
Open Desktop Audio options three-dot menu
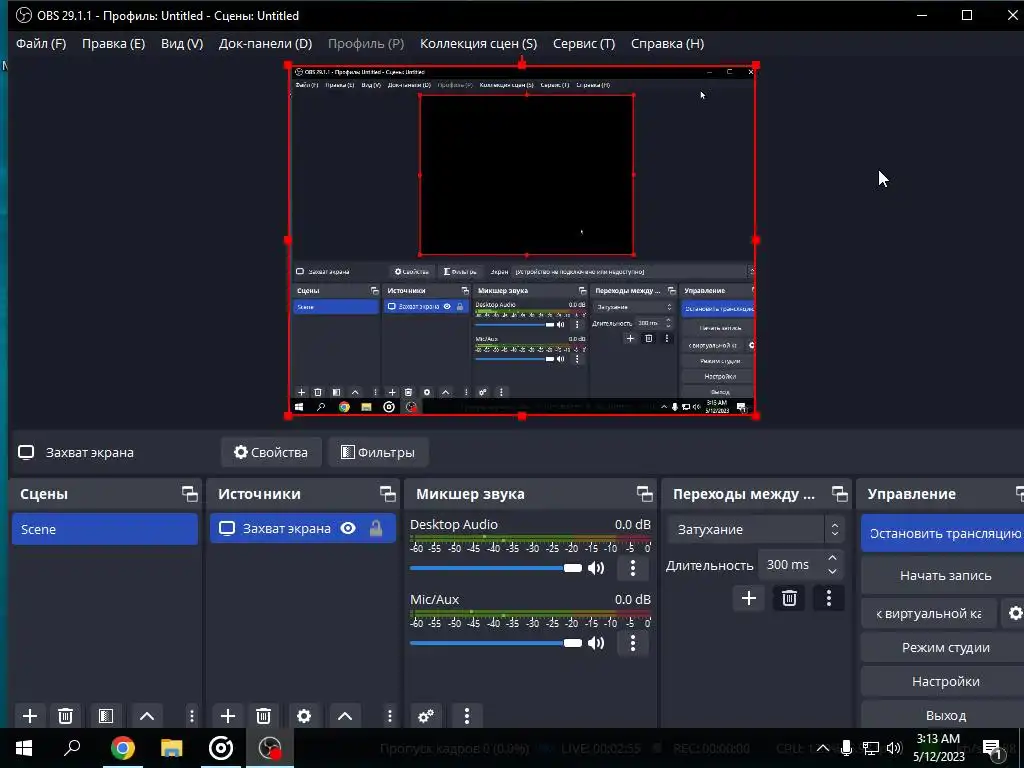tap(632, 568)
